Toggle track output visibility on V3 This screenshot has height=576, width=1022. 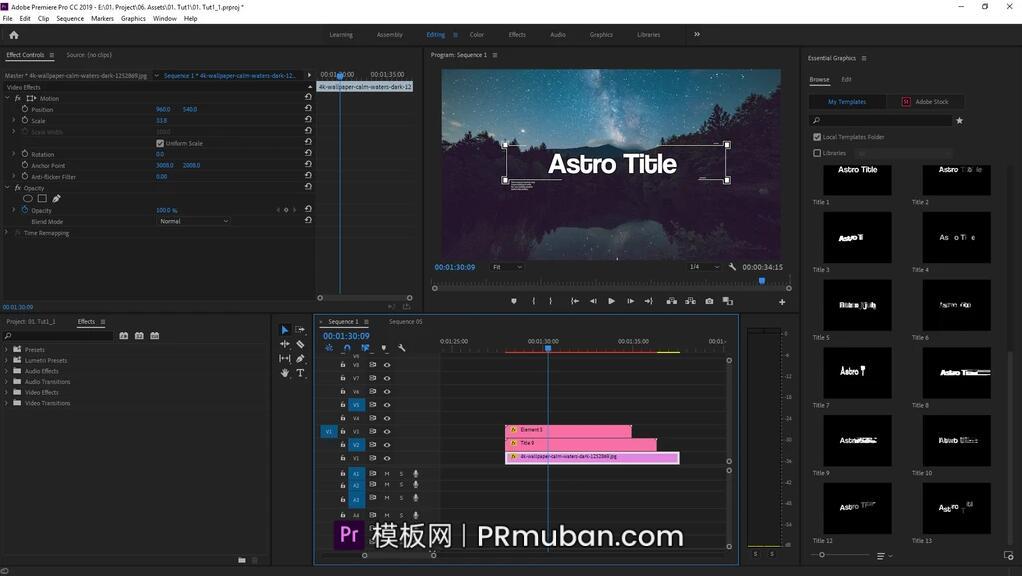(x=387, y=431)
